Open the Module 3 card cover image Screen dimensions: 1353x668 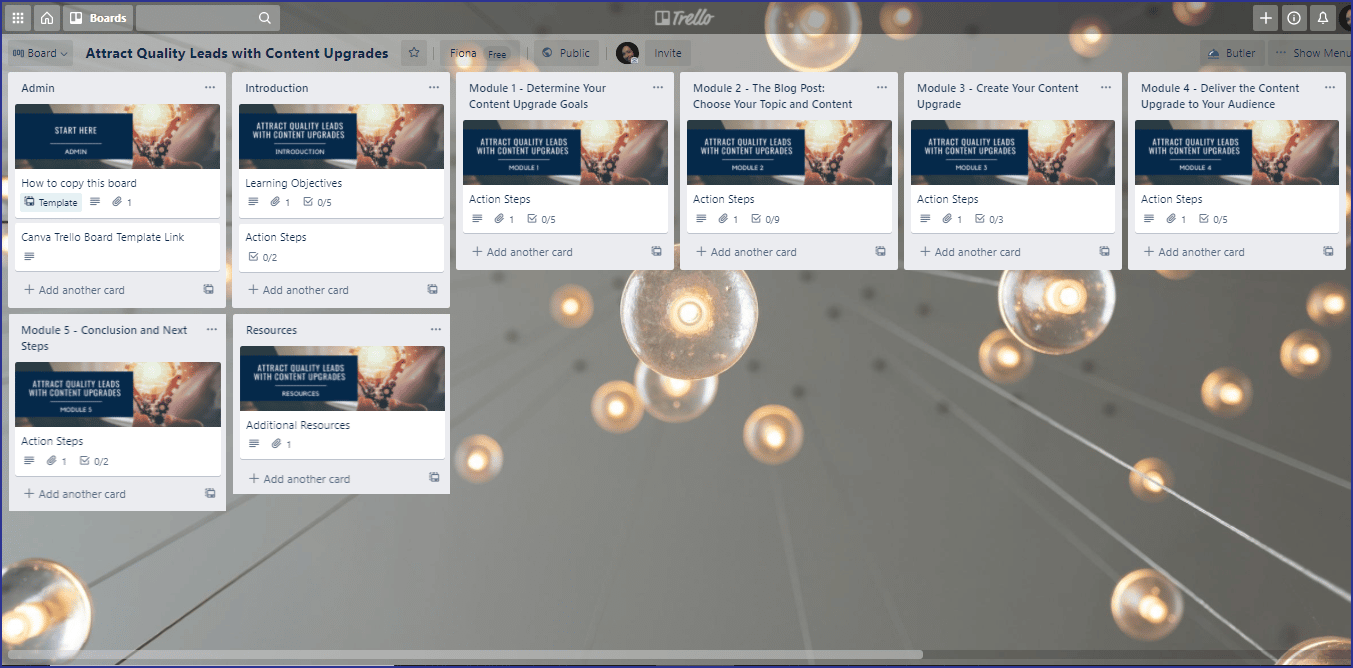coord(1013,153)
